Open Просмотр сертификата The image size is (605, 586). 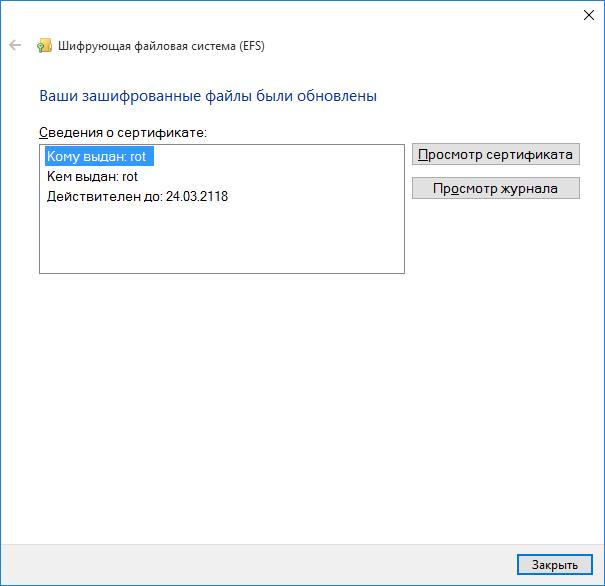[x=495, y=154]
